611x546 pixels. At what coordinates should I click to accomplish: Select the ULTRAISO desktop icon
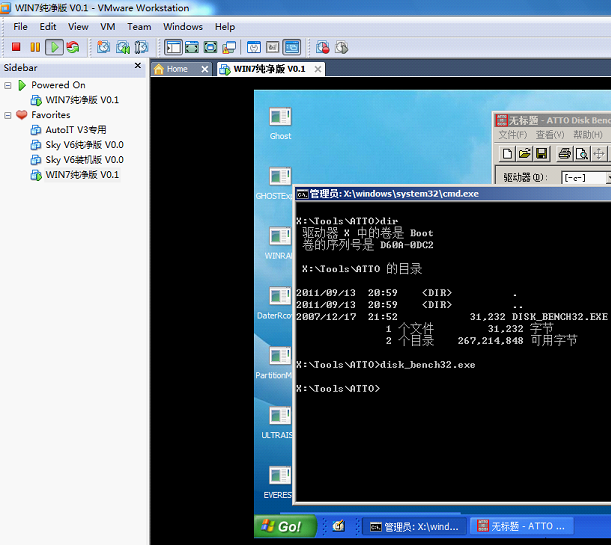click(277, 423)
